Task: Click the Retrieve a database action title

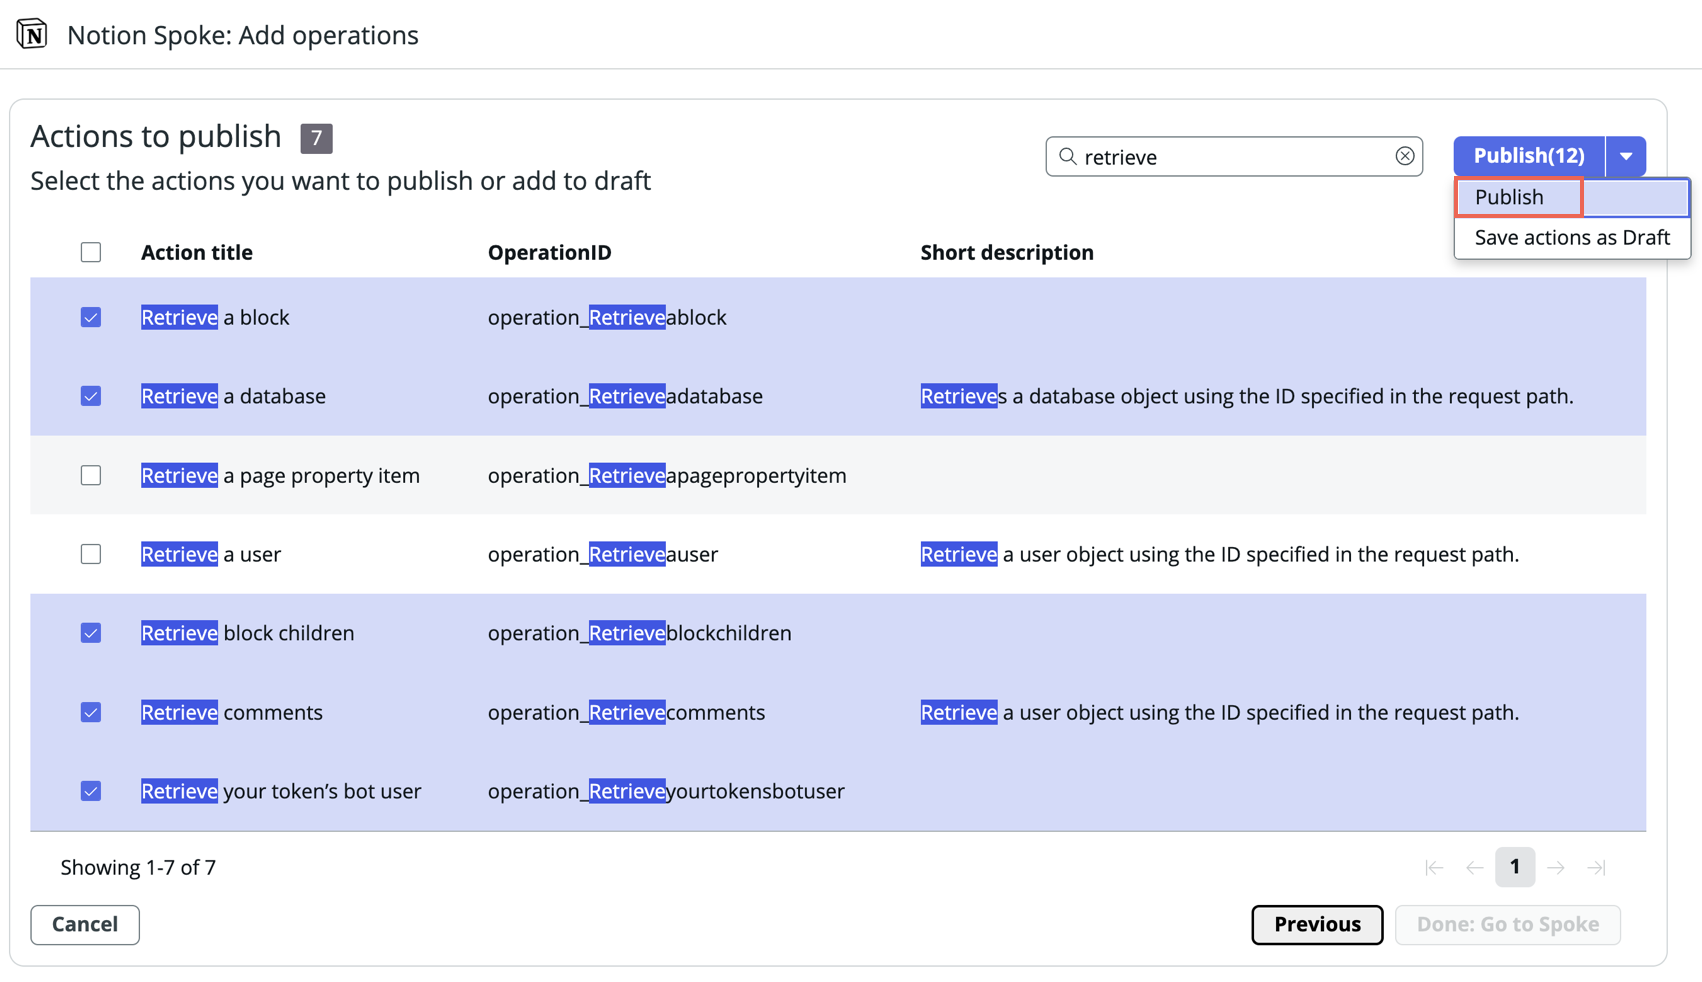Action: [233, 396]
